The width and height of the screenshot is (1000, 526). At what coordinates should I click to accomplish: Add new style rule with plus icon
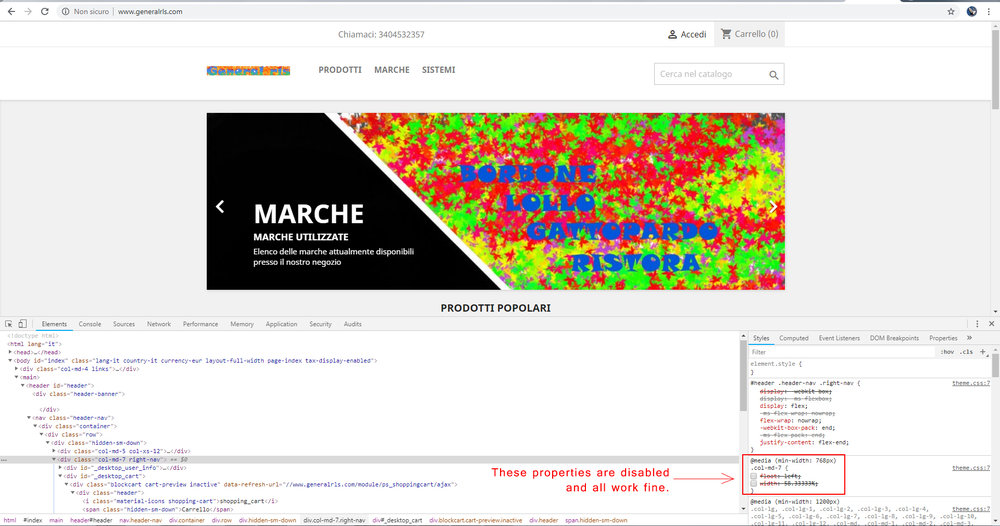point(983,352)
